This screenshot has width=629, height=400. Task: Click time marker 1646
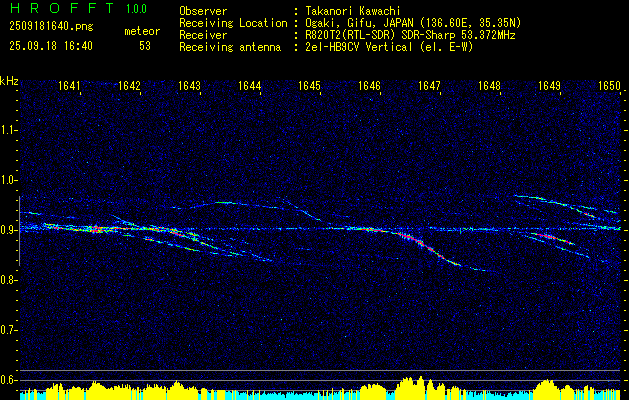pyautogui.click(x=369, y=85)
